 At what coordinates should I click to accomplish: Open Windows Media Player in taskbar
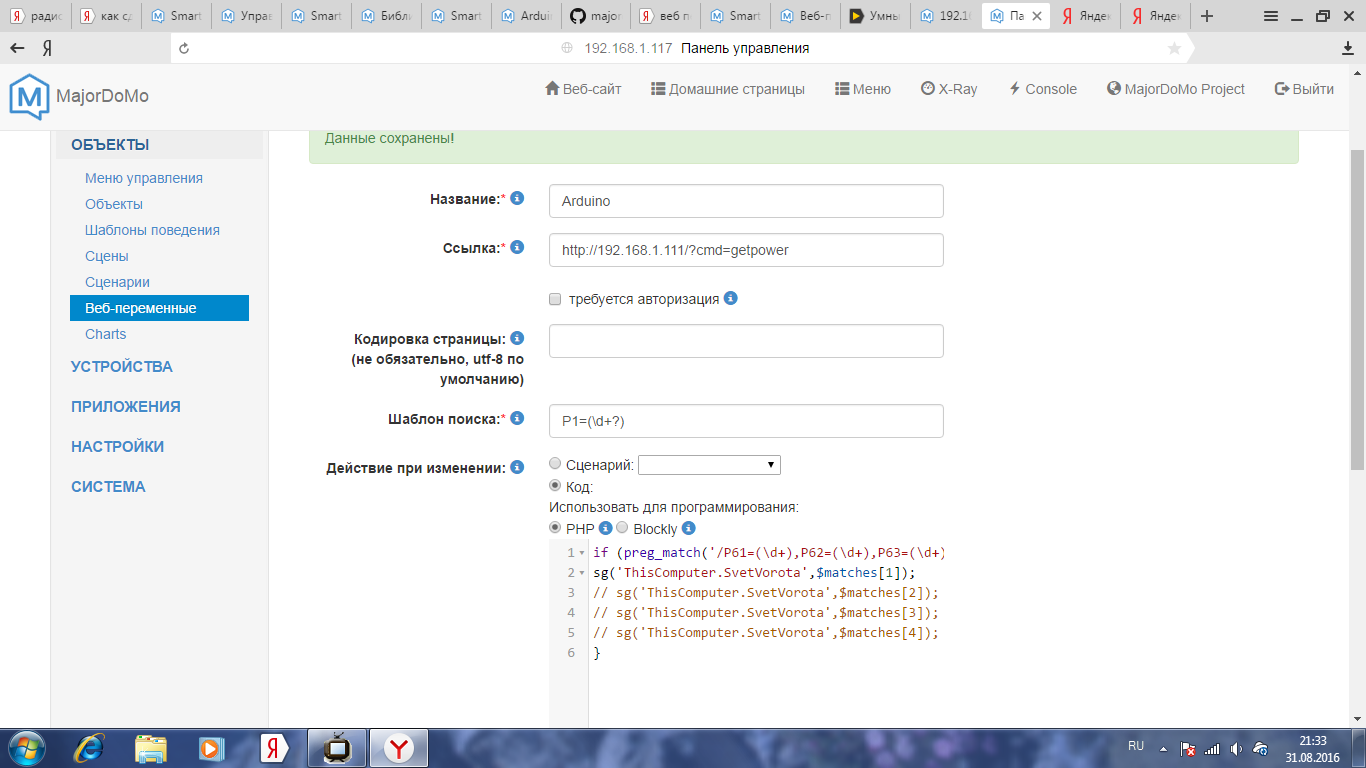click(210, 747)
